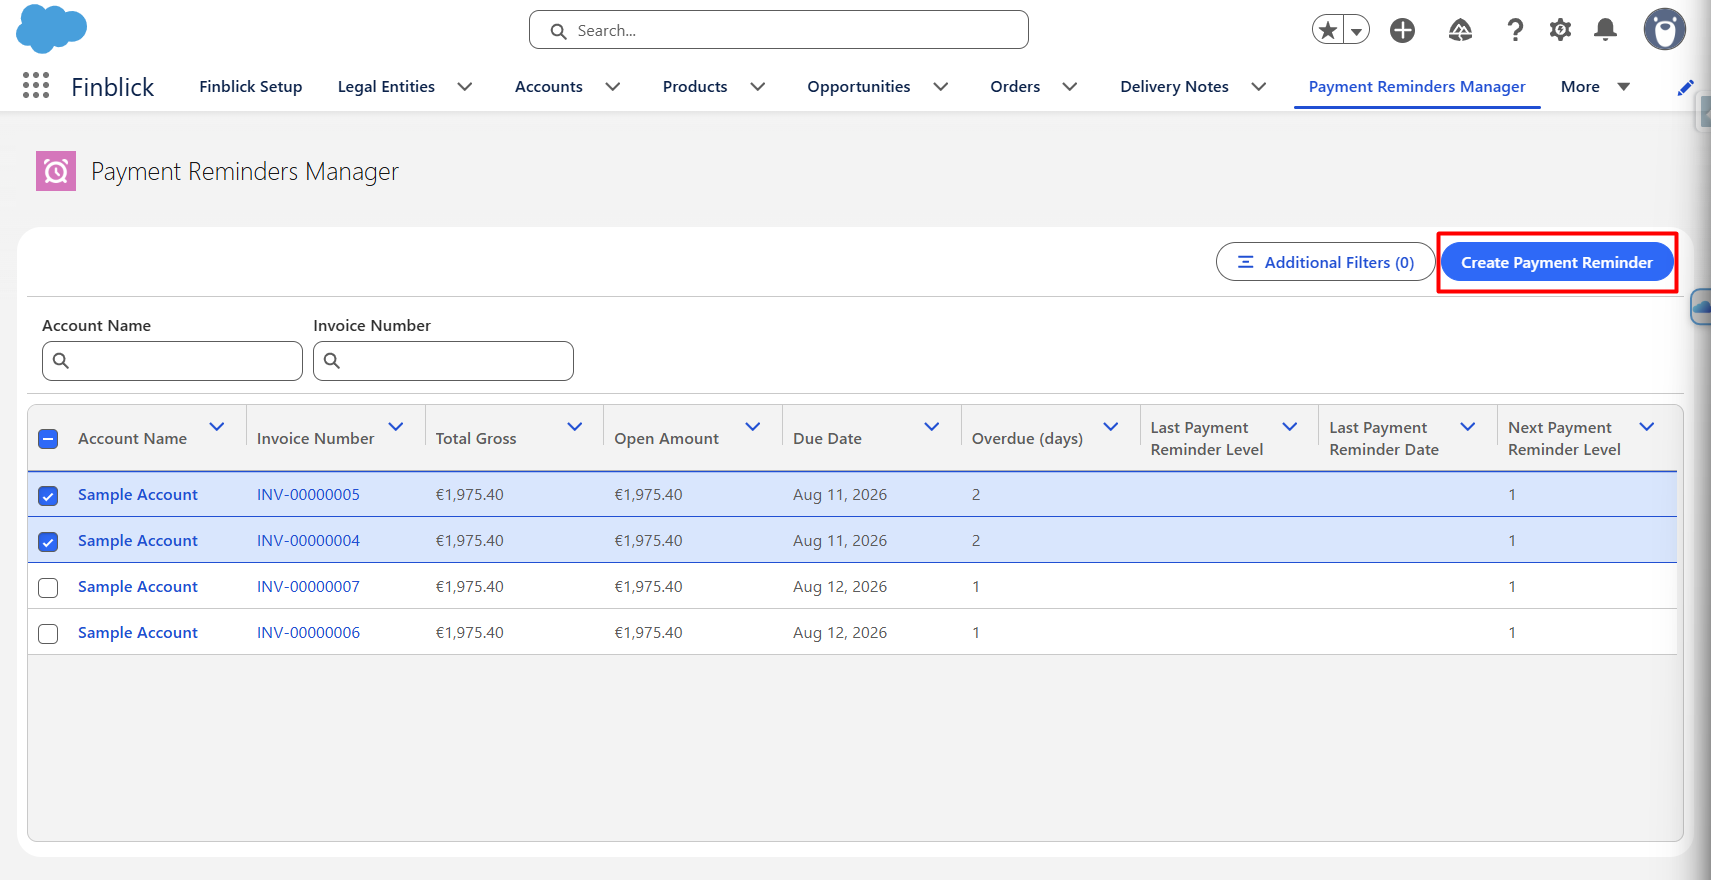Check the INV-00000007 row checkbox
This screenshot has width=1711, height=880.
point(48,587)
